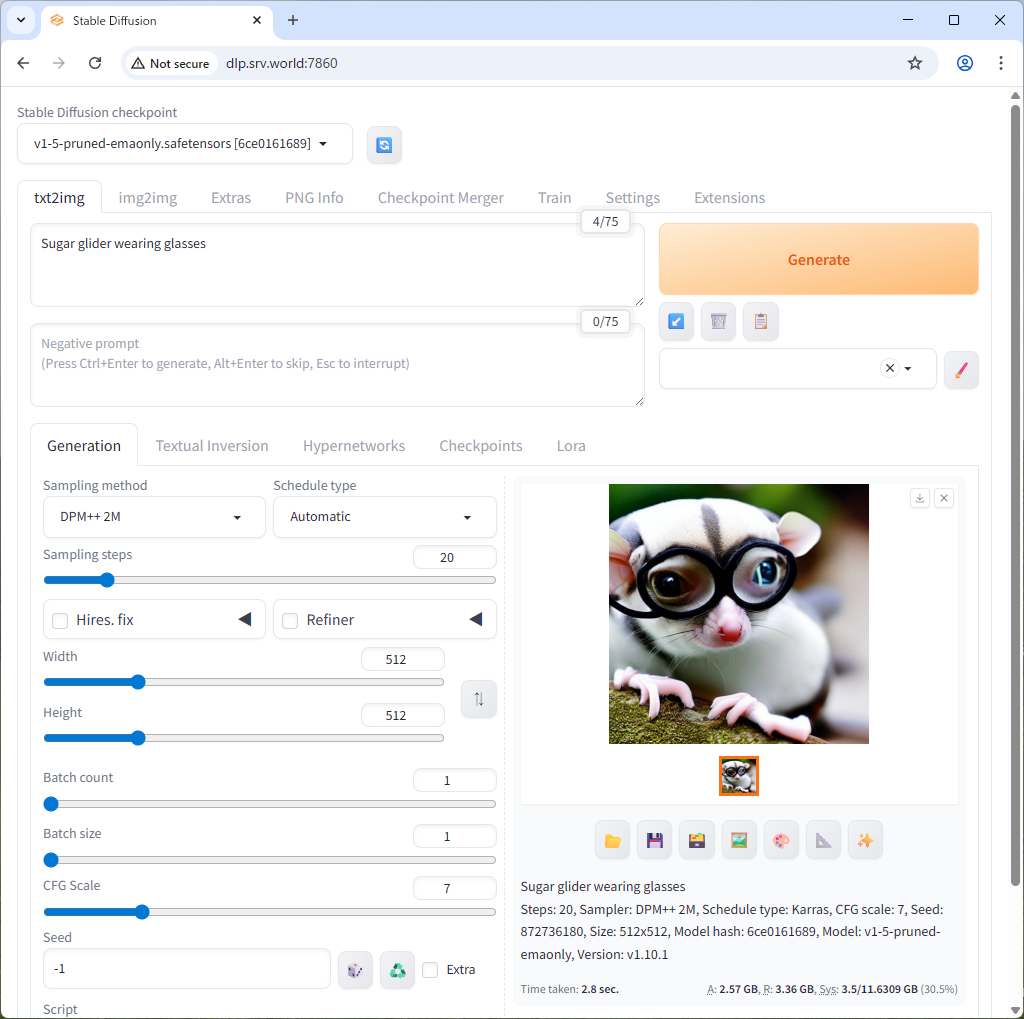Open the PNG Info tab
The width and height of the screenshot is (1024, 1019).
pyautogui.click(x=313, y=197)
